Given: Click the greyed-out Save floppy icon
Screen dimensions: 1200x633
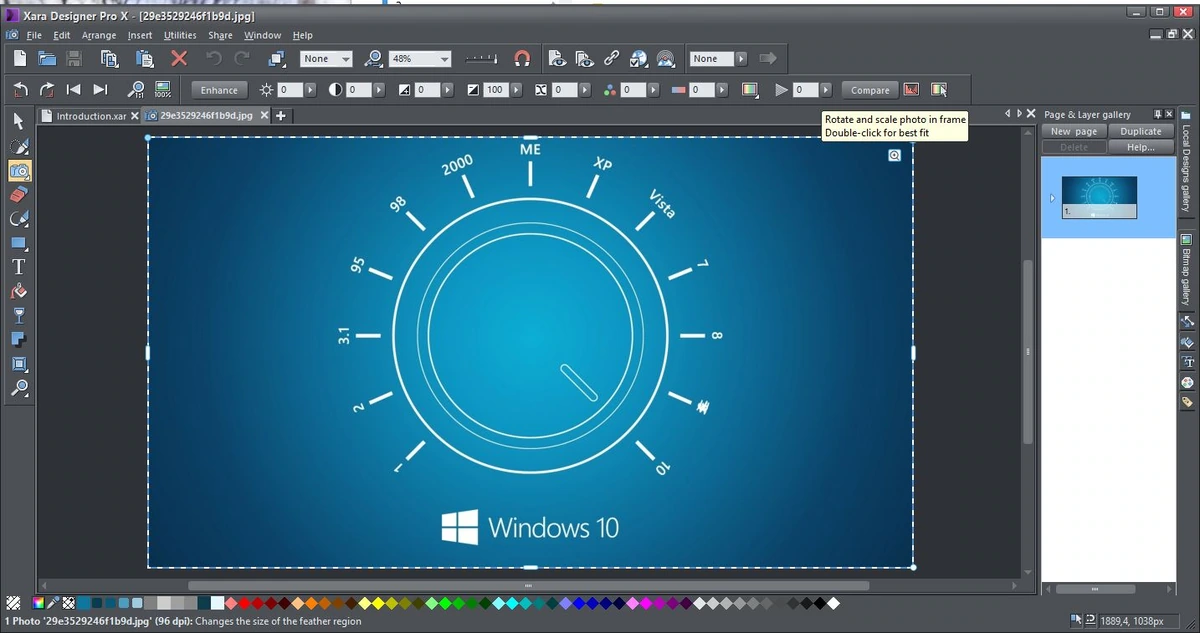Looking at the screenshot, I should [73, 59].
